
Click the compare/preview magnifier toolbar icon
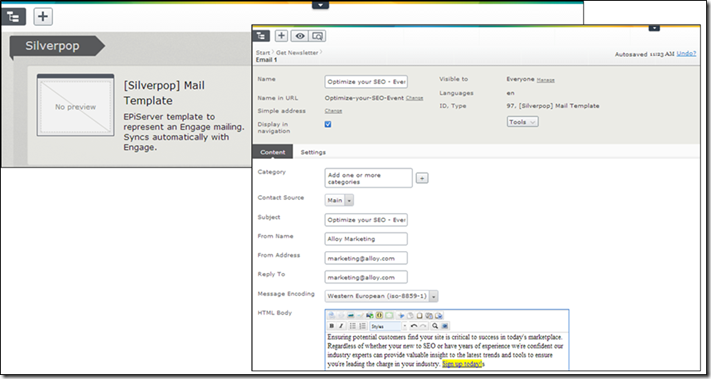click(317, 36)
